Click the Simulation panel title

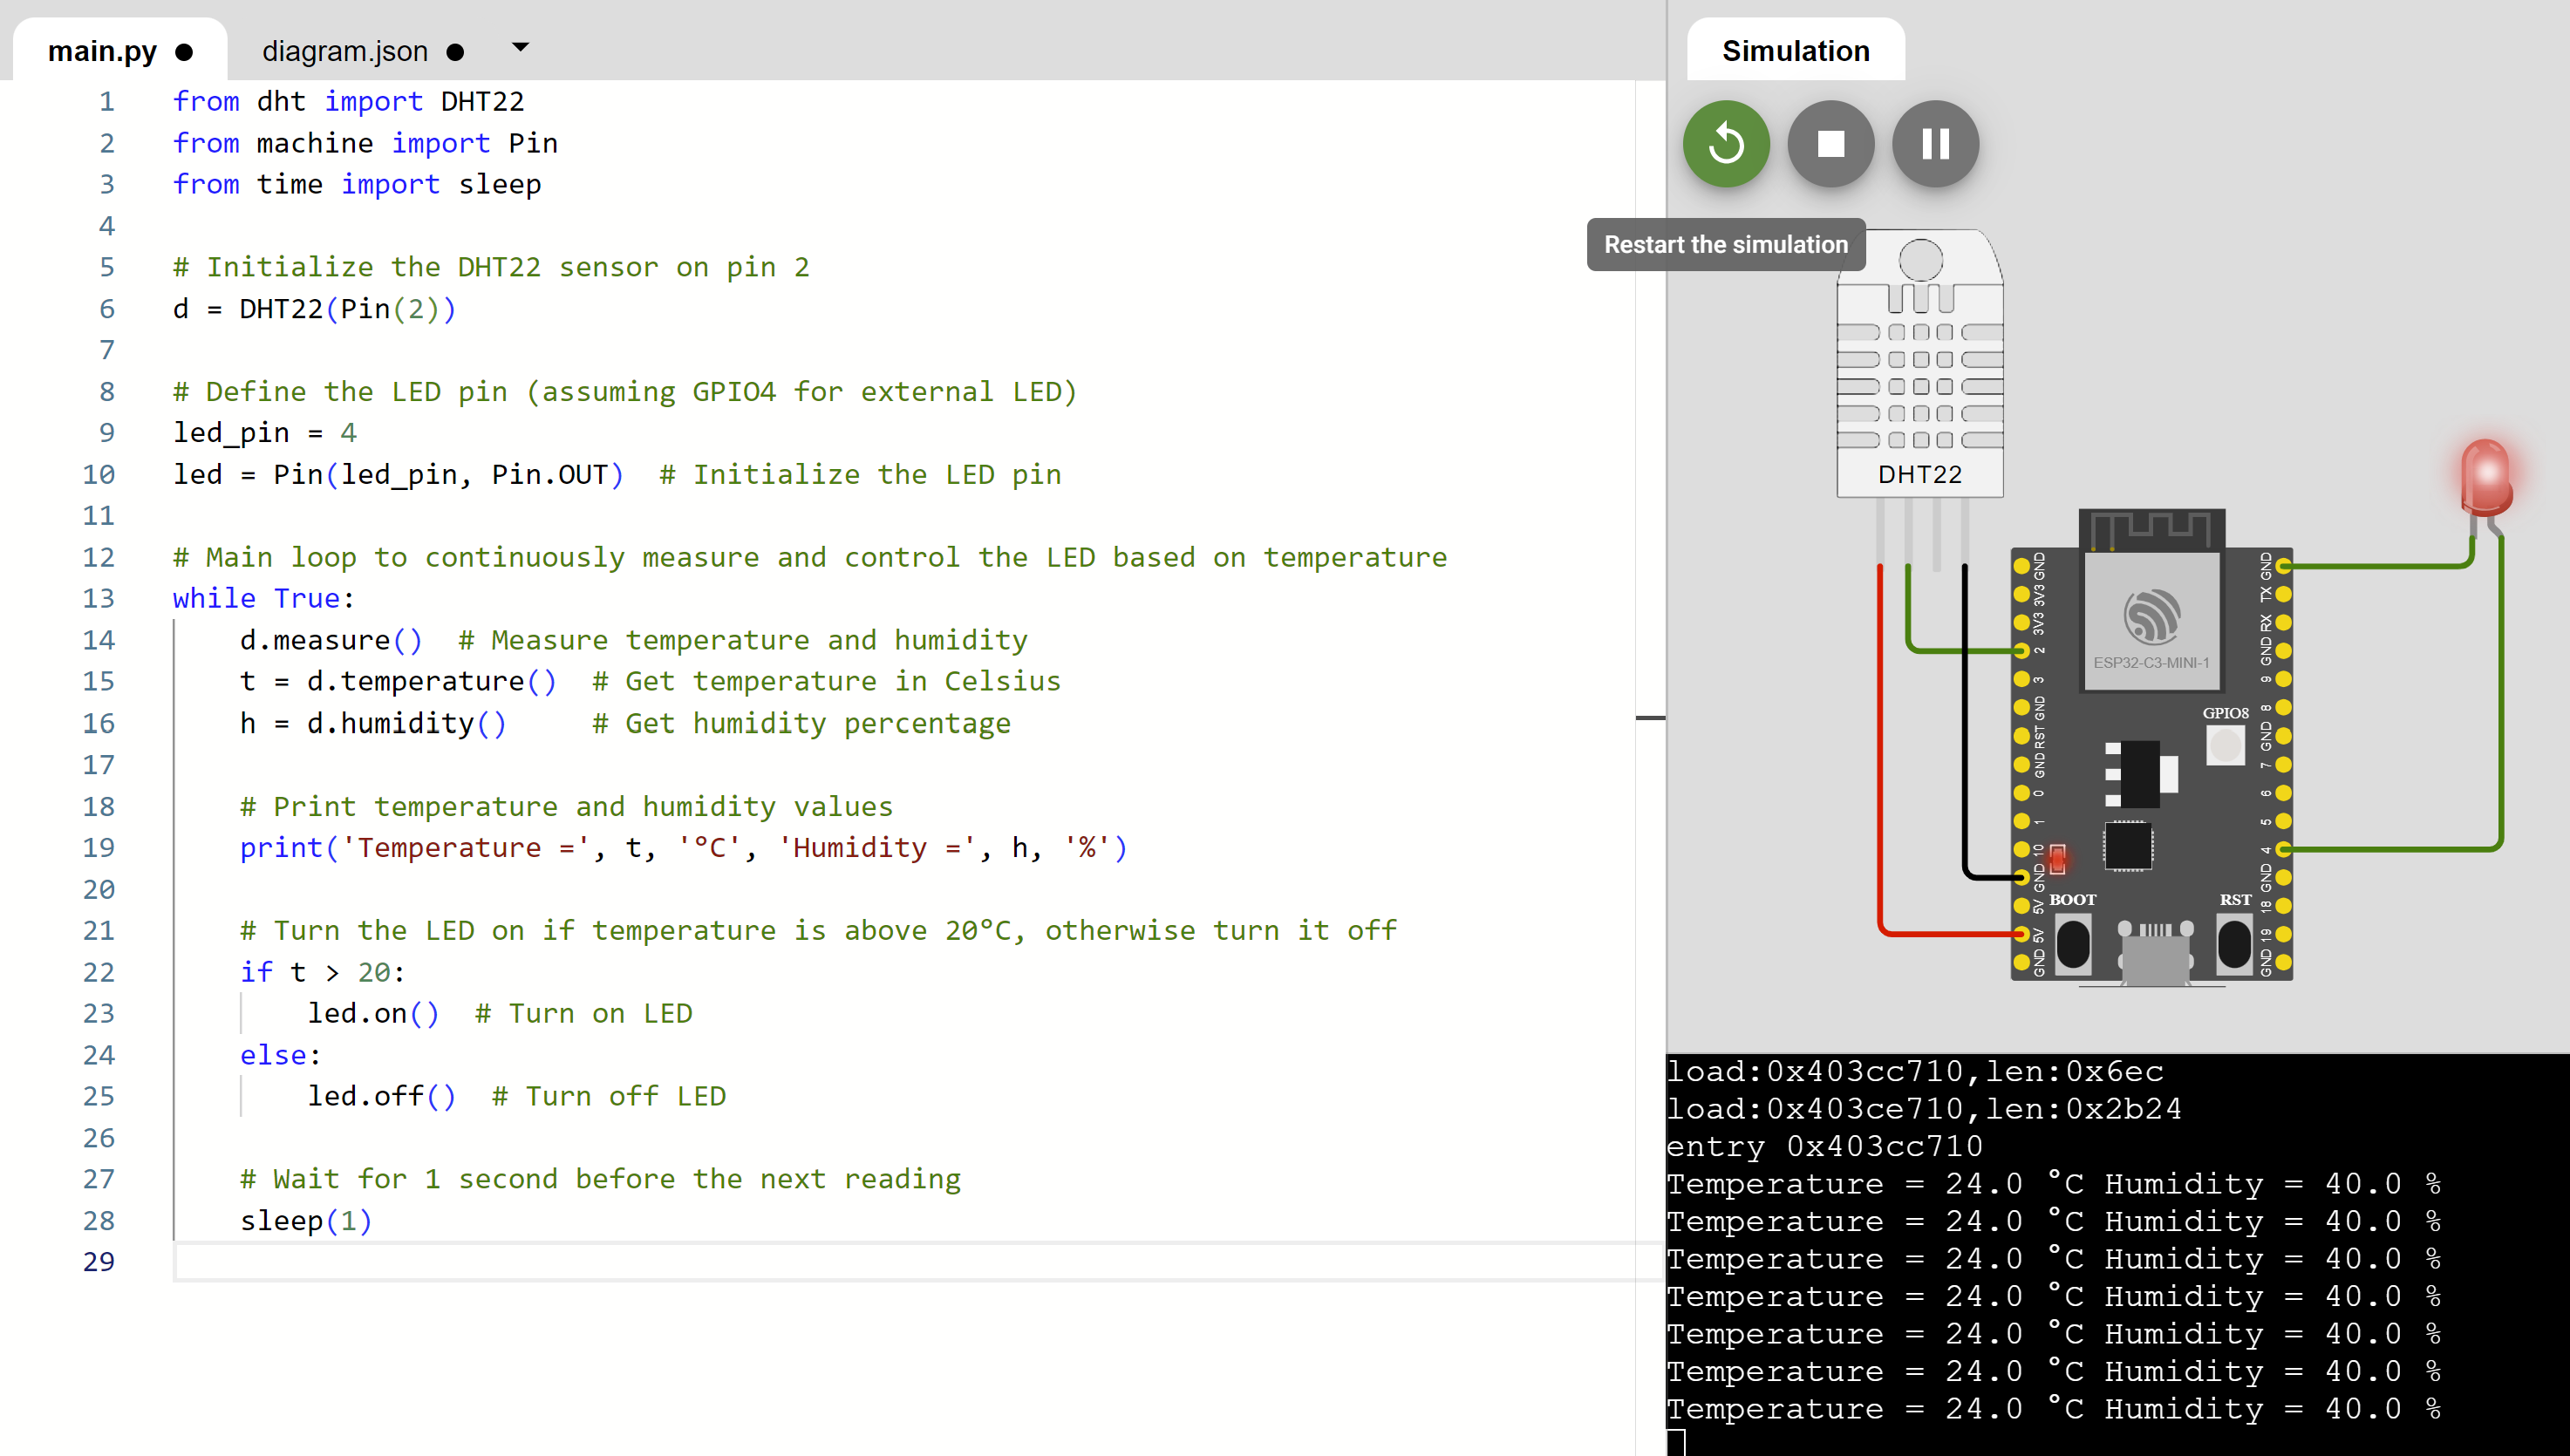click(1795, 51)
